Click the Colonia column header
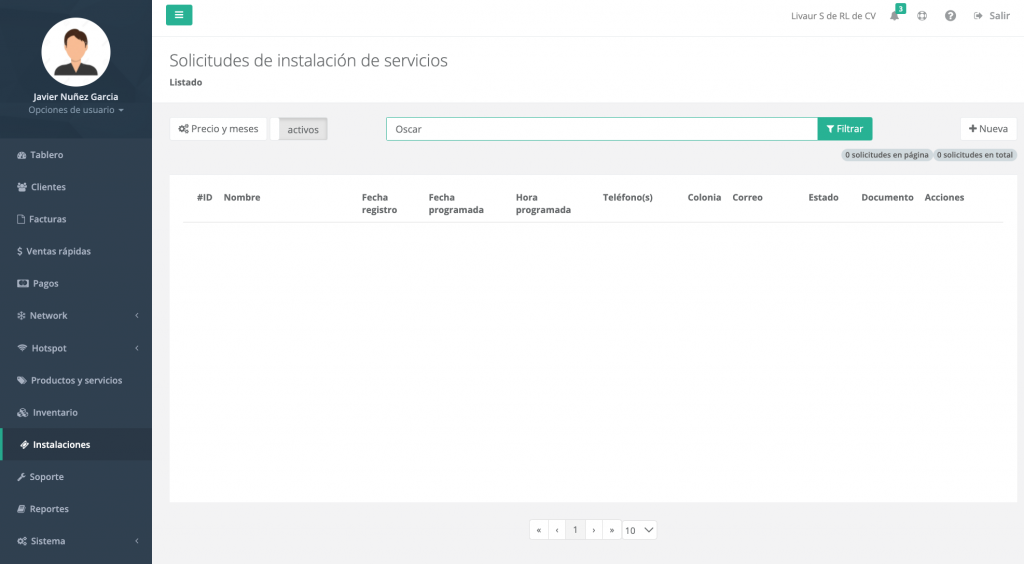 click(x=704, y=197)
